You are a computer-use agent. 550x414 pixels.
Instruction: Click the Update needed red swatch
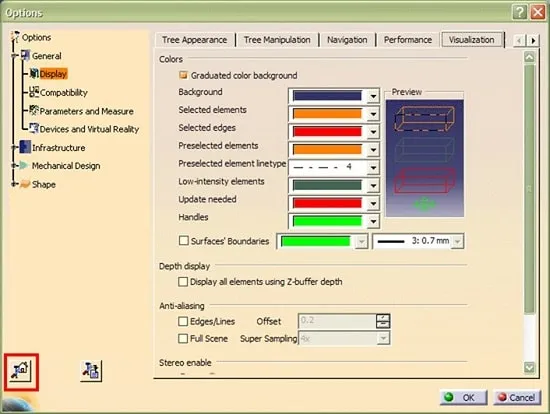[x=327, y=203]
